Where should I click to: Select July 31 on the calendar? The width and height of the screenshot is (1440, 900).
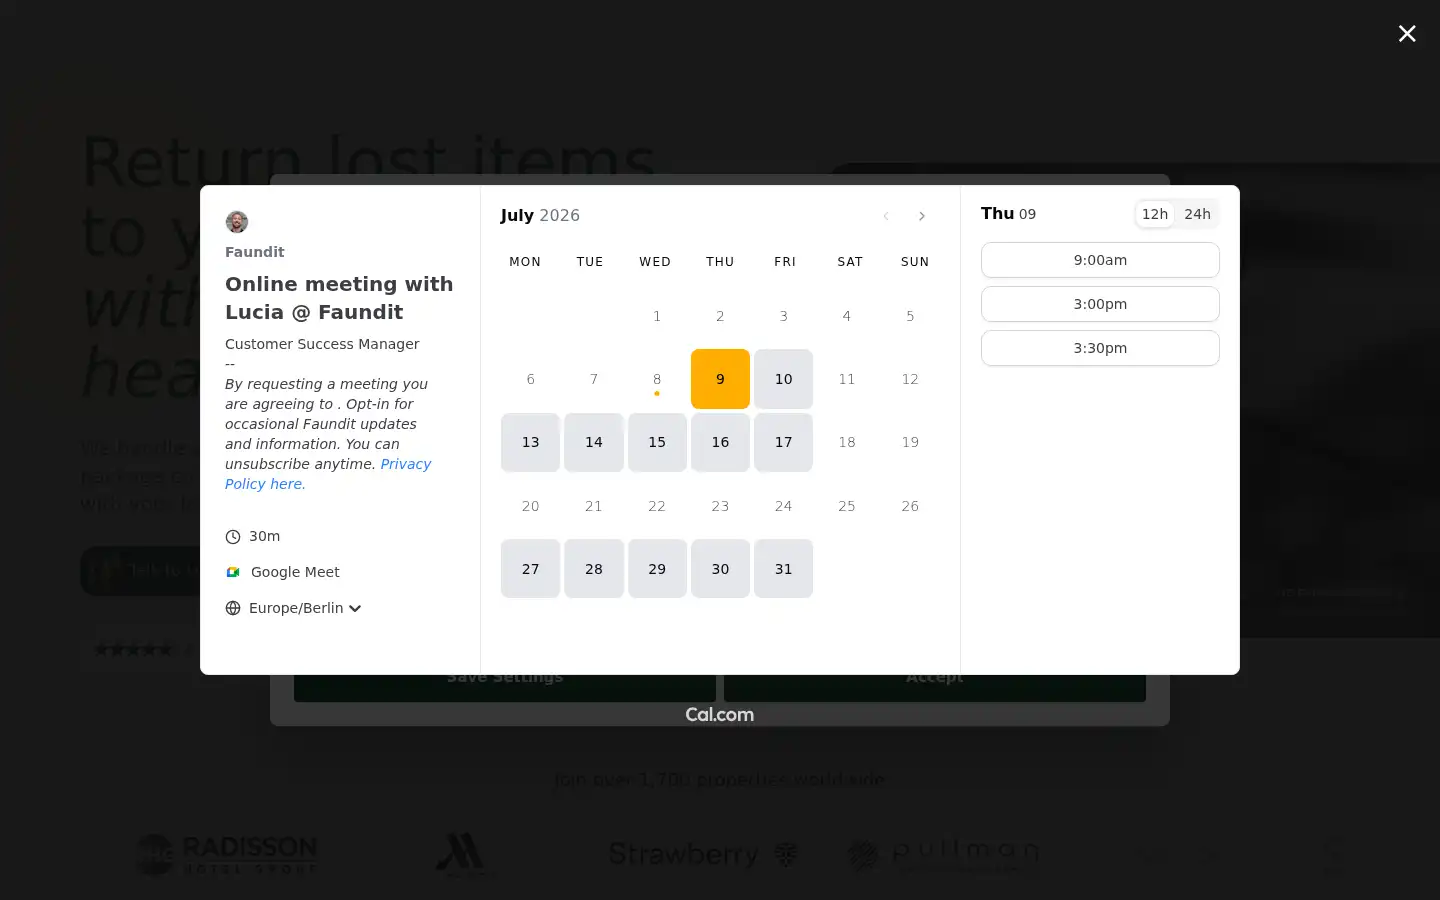tap(783, 569)
